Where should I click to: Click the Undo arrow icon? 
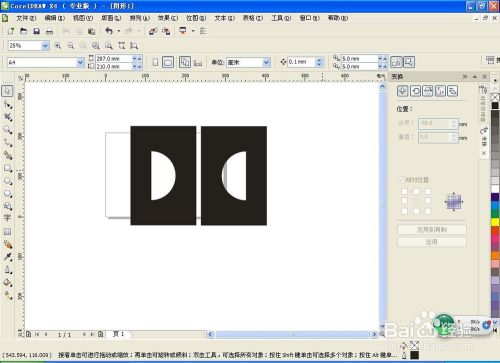pyautogui.click(x=109, y=31)
